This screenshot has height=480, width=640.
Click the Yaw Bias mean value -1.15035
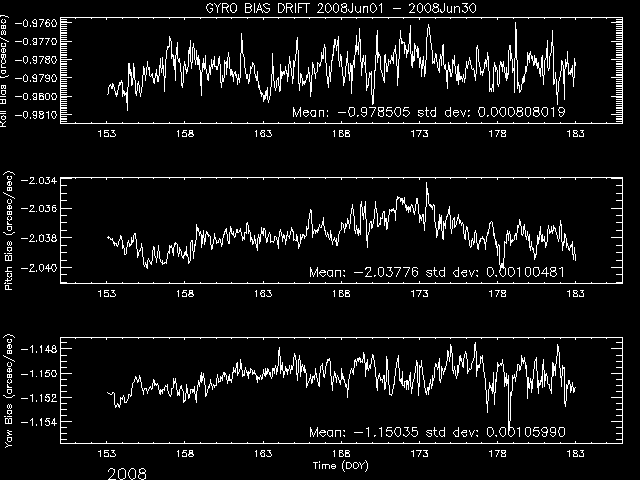[386, 432]
